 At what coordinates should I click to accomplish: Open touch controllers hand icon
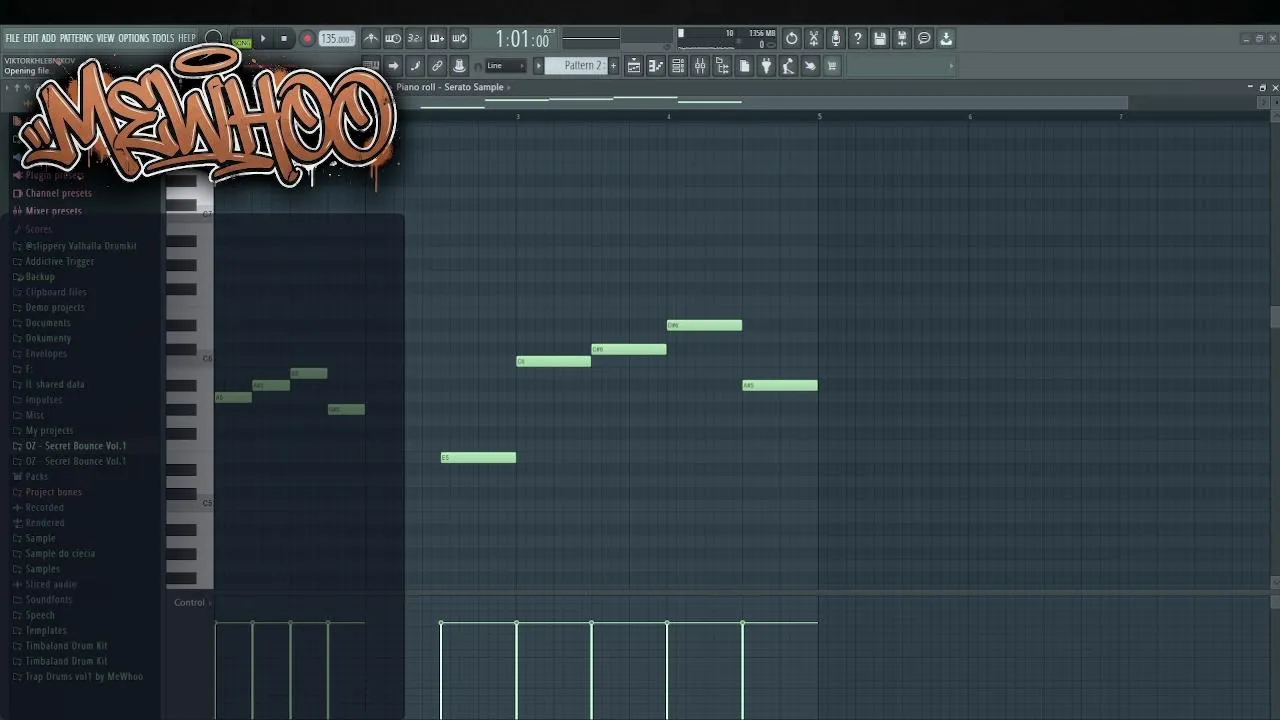click(x=810, y=66)
